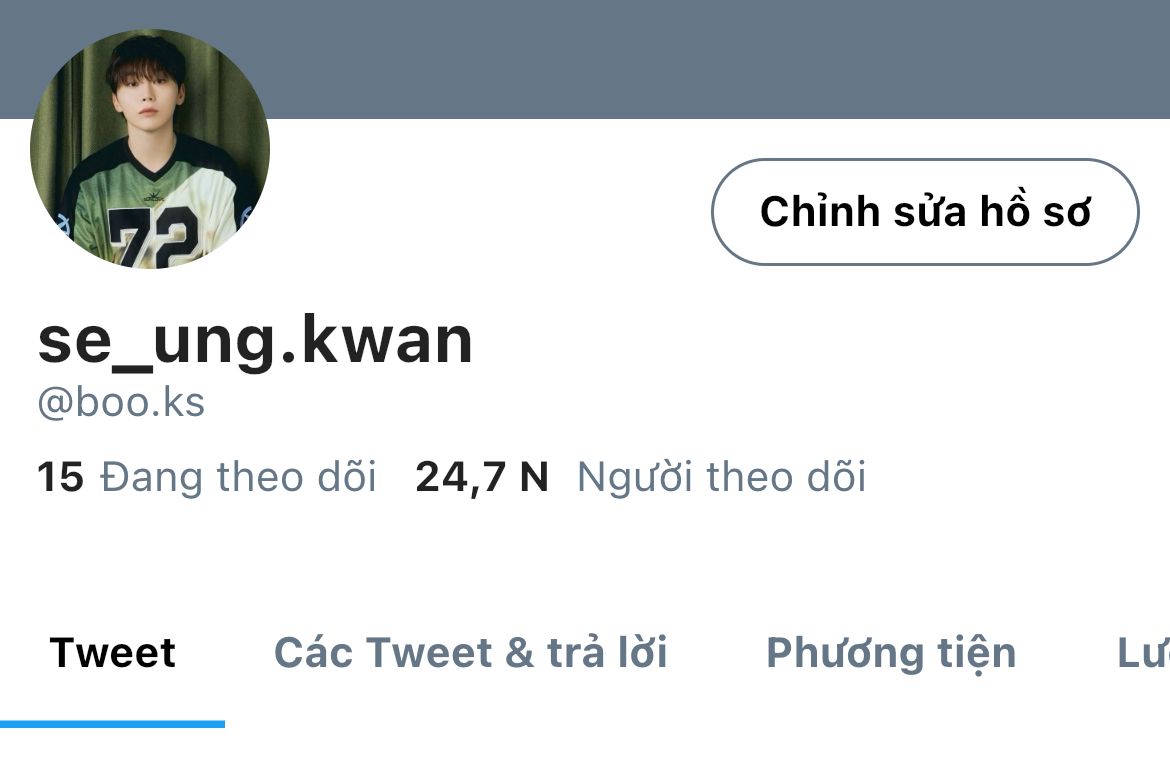This screenshot has height=775, width=1170.
Task: Click the face in the profile photo
Action: (147, 95)
